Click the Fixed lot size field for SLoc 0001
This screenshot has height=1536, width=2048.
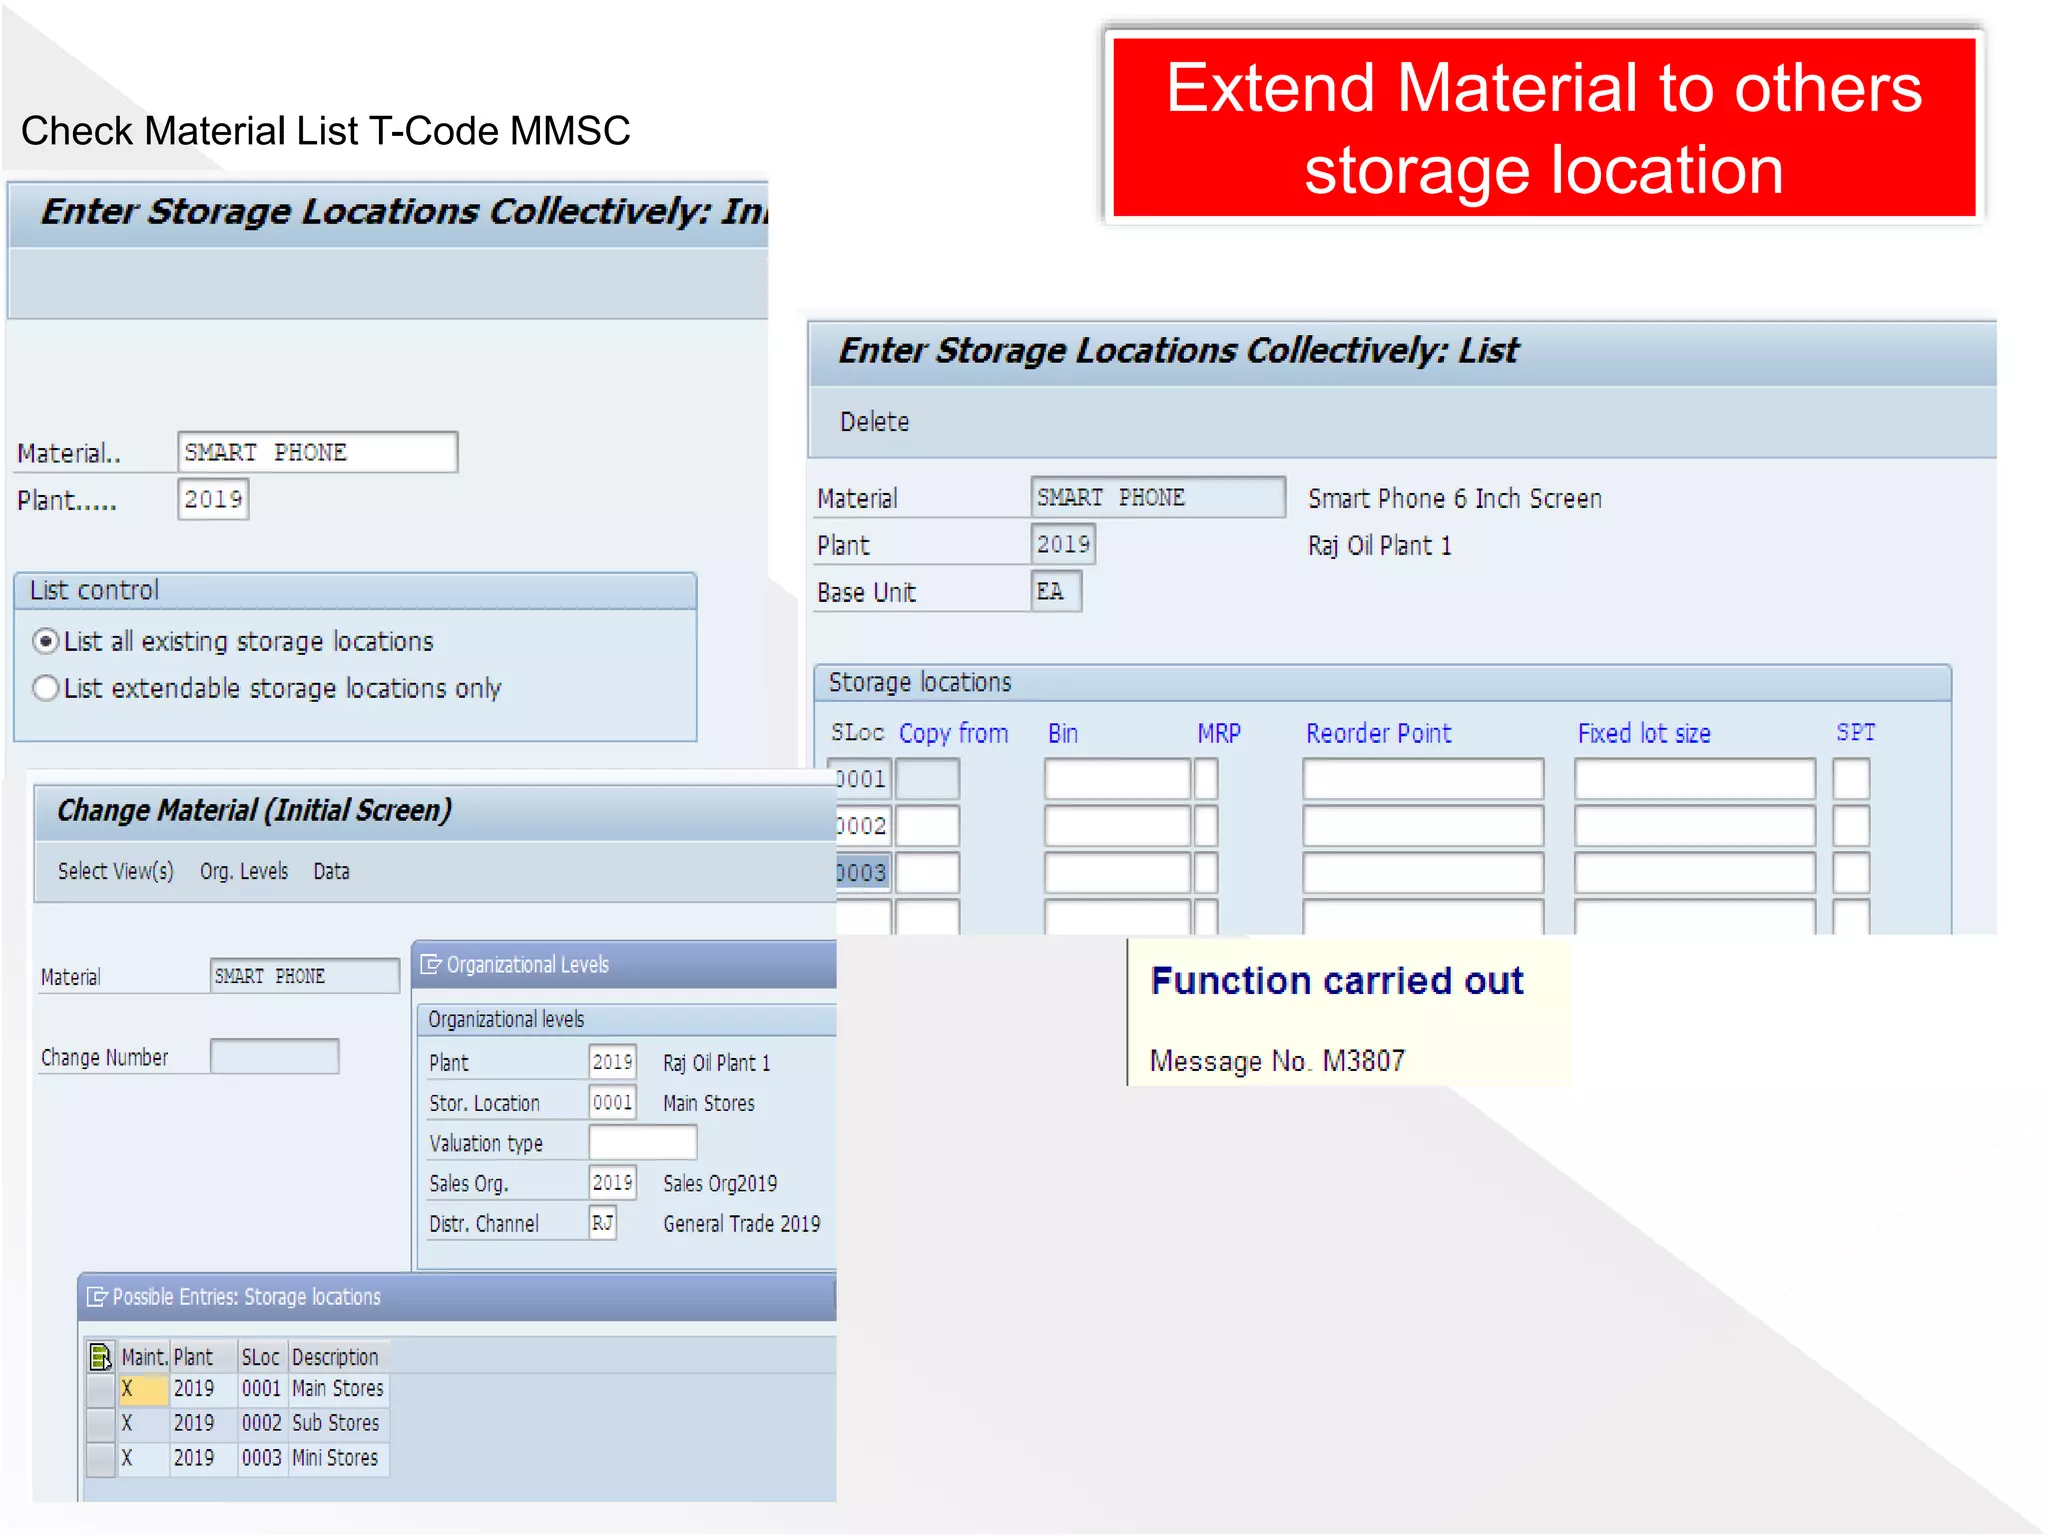point(1695,779)
